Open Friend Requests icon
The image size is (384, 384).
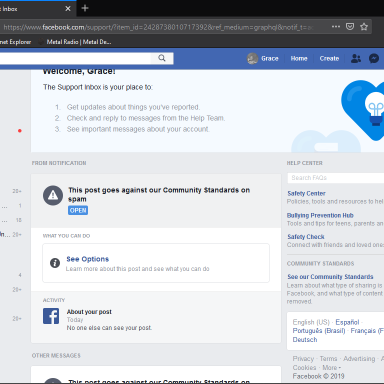pyautogui.click(x=356, y=59)
